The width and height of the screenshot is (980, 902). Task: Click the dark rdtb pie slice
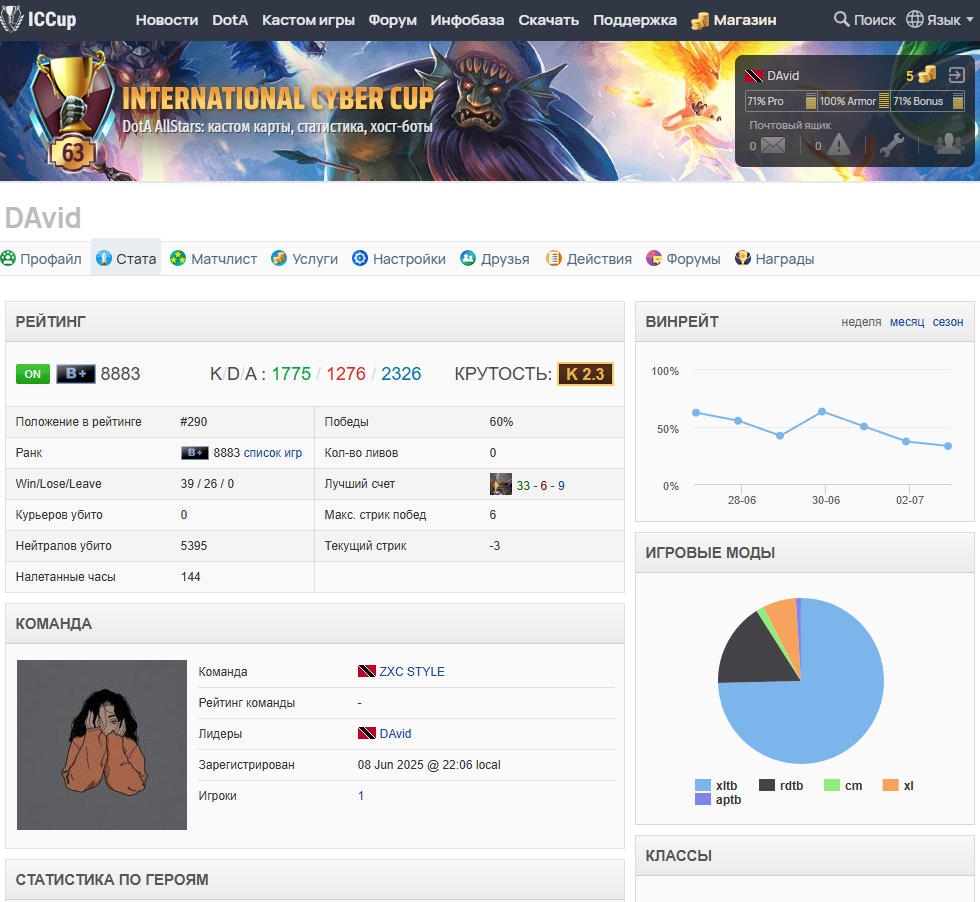(x=753, y=653)
